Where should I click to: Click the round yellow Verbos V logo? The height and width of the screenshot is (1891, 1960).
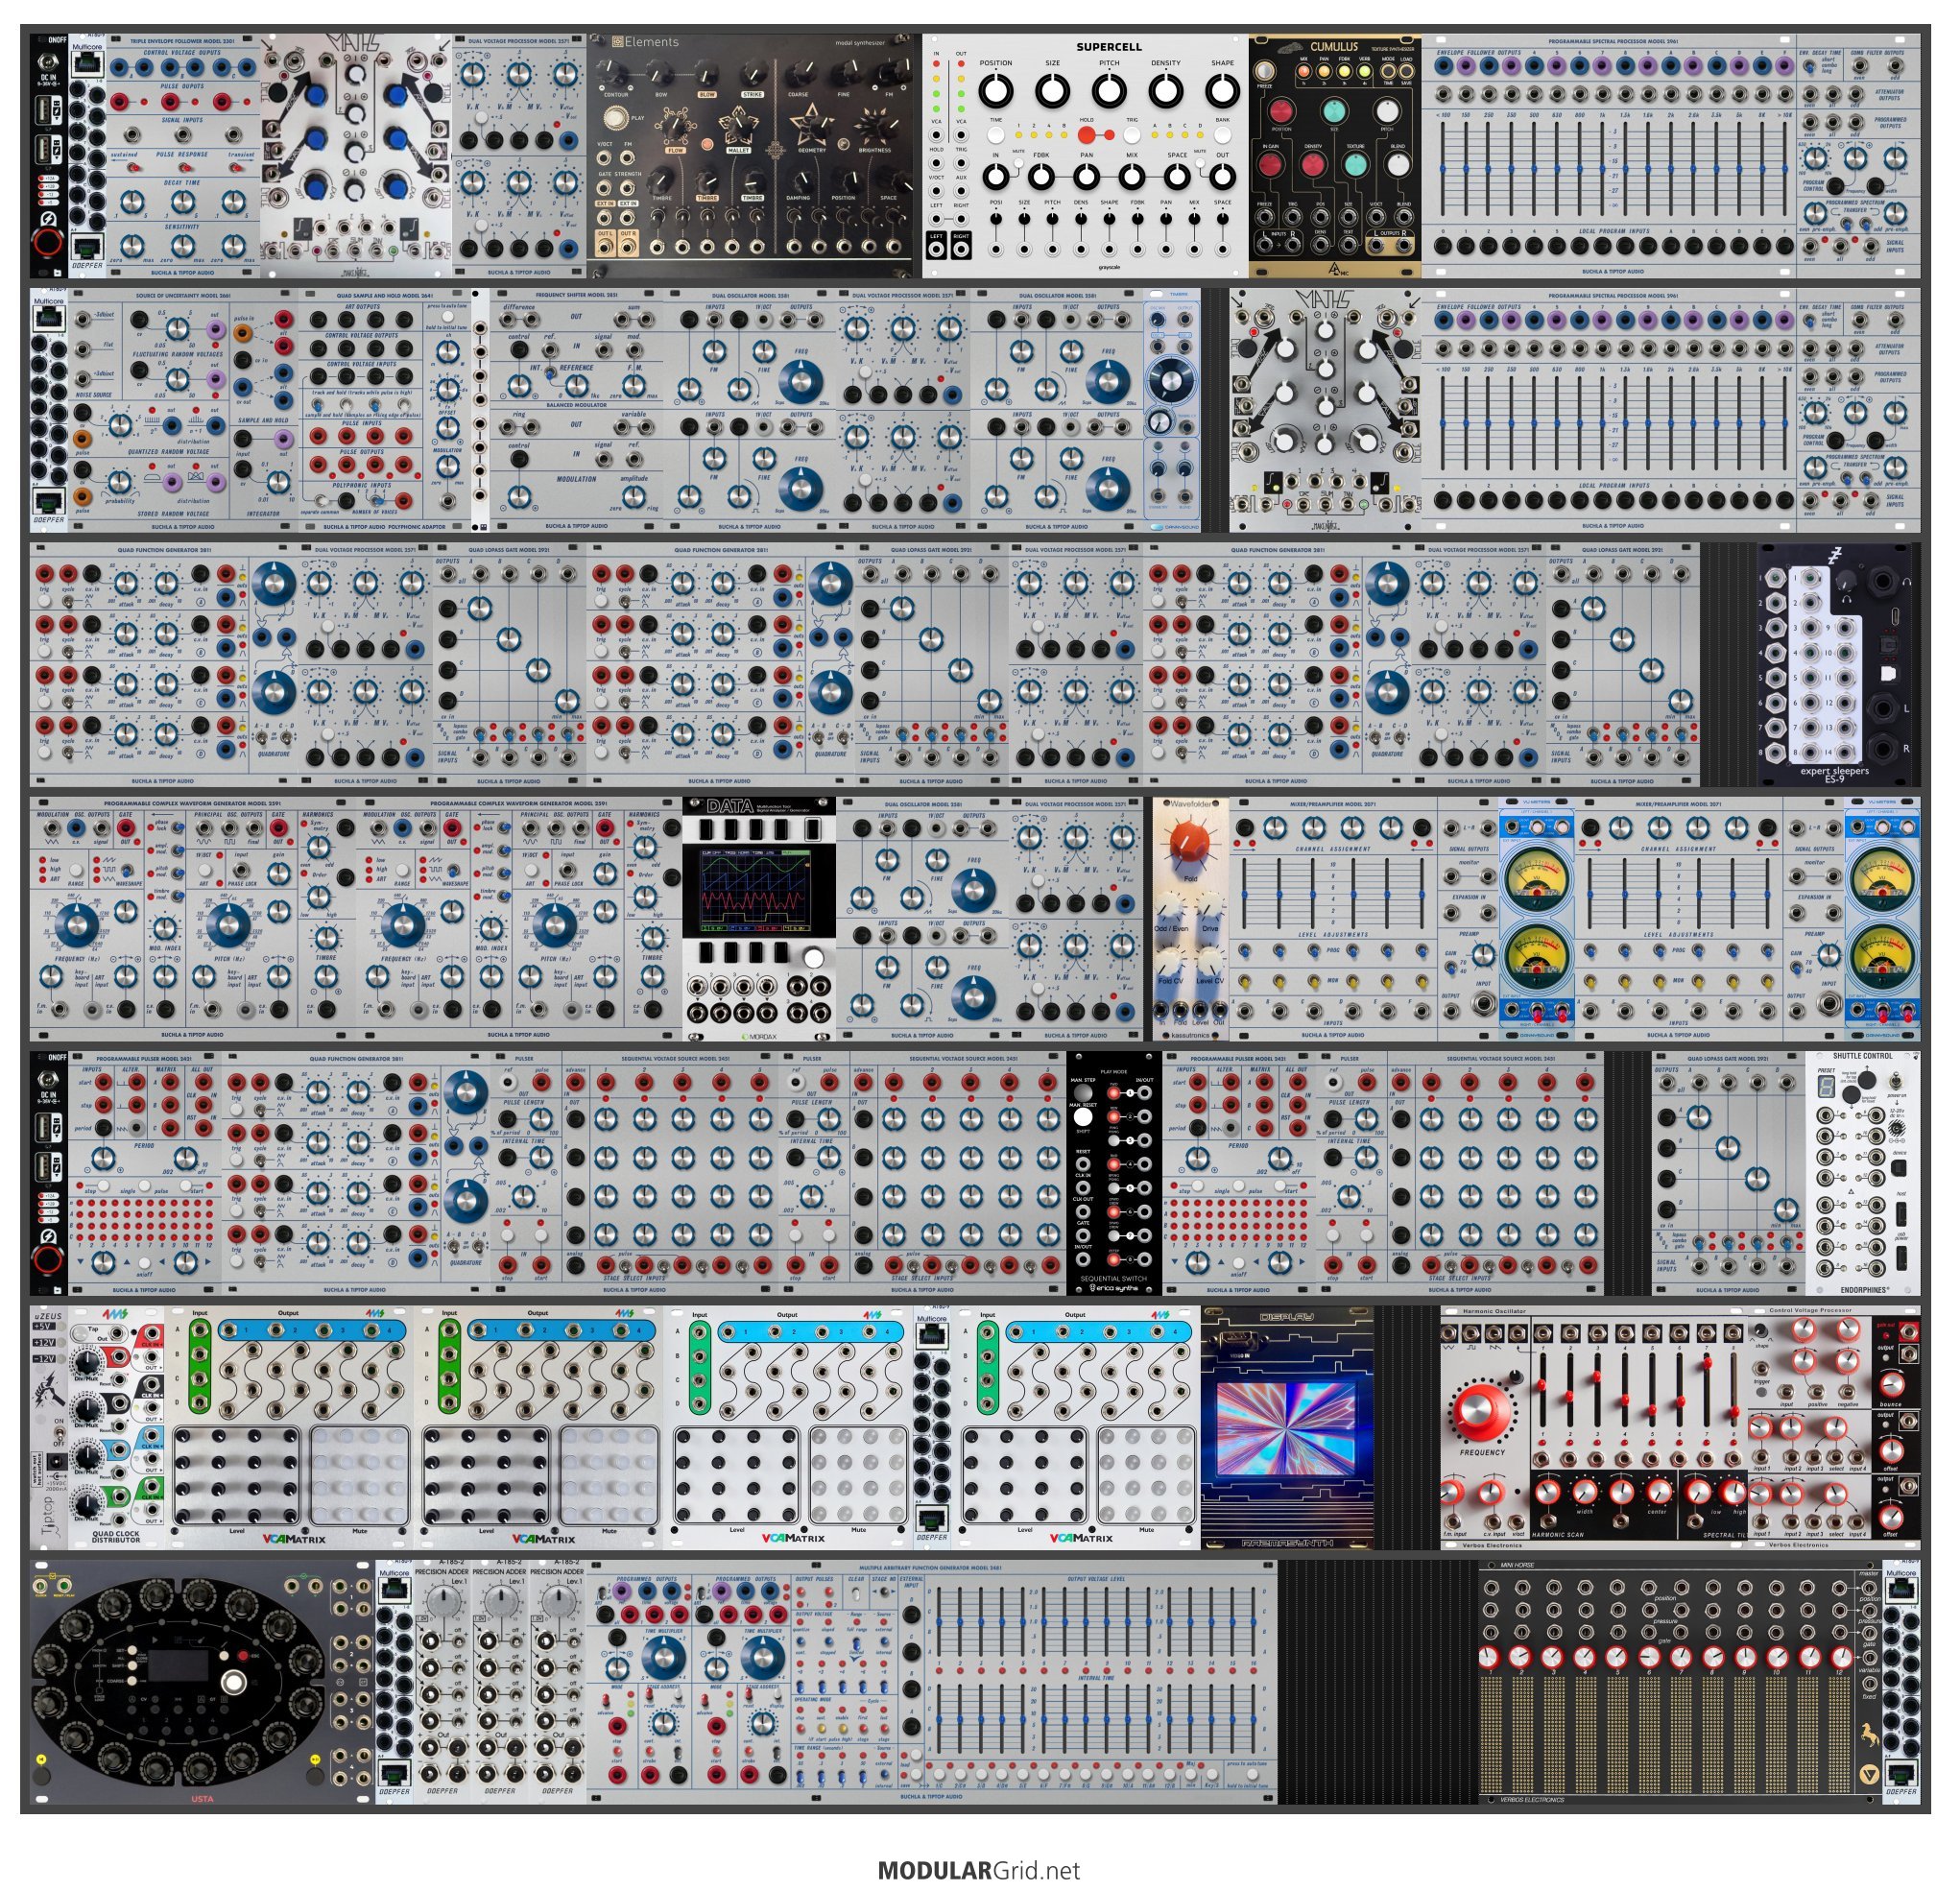(1868, 1775)
